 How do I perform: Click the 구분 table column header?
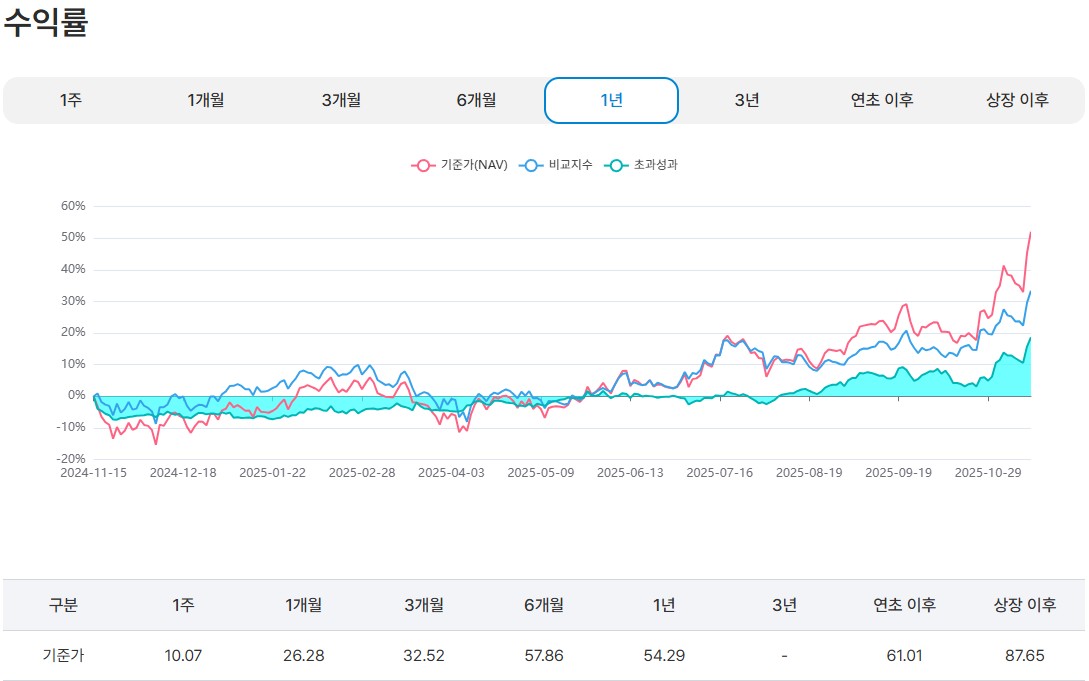click(63, 605)
